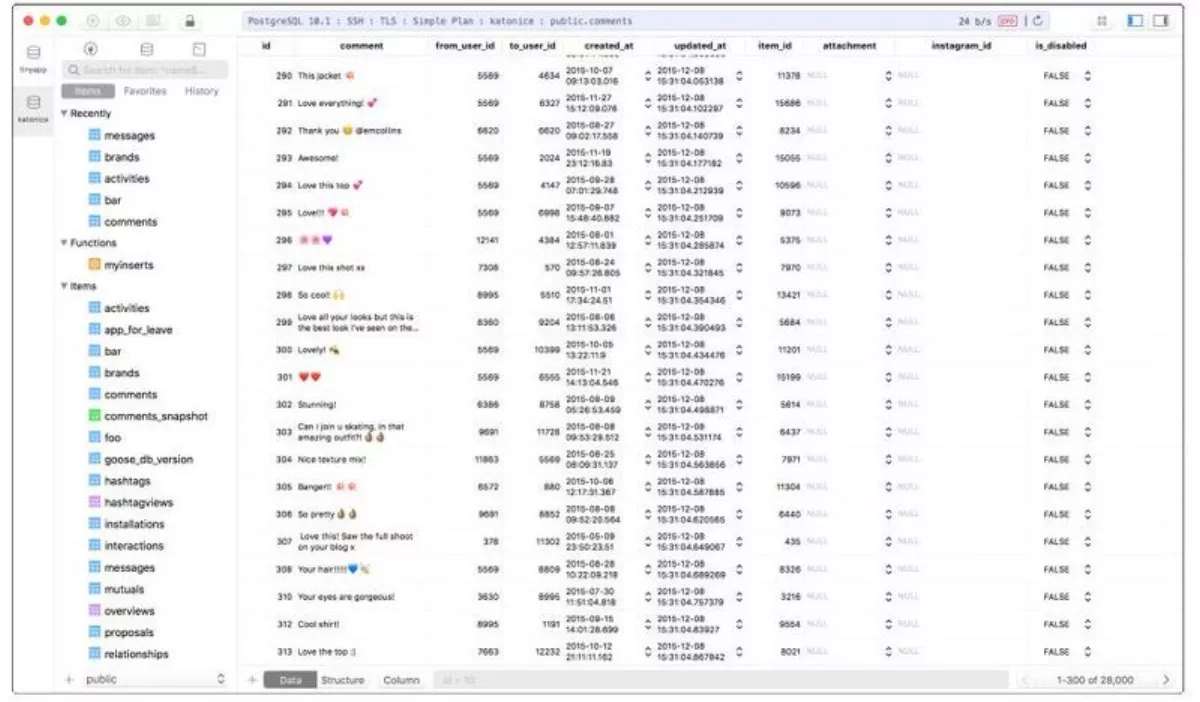Viewport: 1200px width, 702px height.
Task: Click the refresh icon in the connection bar
Action: point(1038,20)
